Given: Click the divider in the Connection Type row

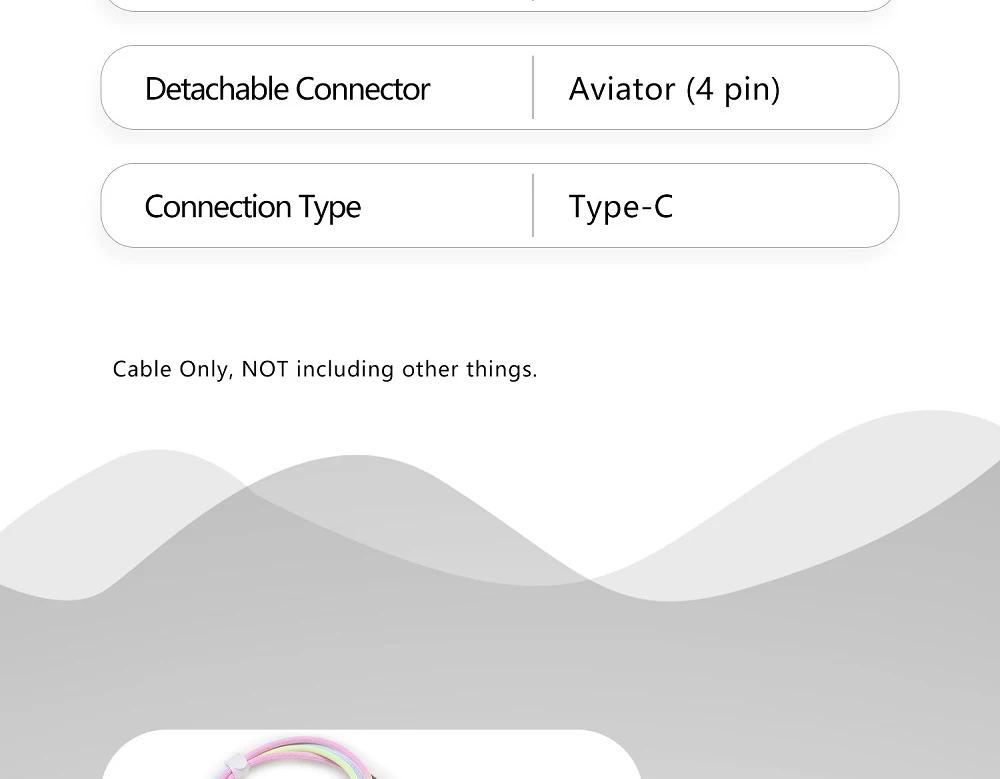Looking at the screenshot, I should pyautogui.click(x=533, y=206).
